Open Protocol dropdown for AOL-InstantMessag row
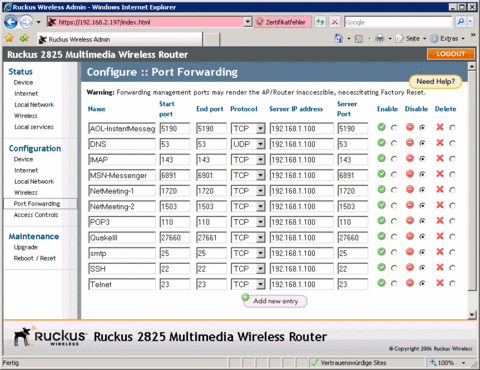 [260, 128]
